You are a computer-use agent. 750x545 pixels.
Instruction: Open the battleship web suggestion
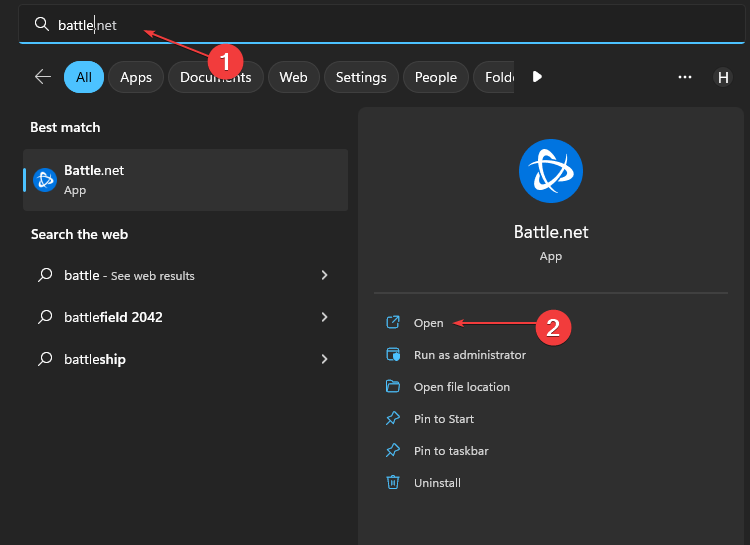(x=186, y=359)
